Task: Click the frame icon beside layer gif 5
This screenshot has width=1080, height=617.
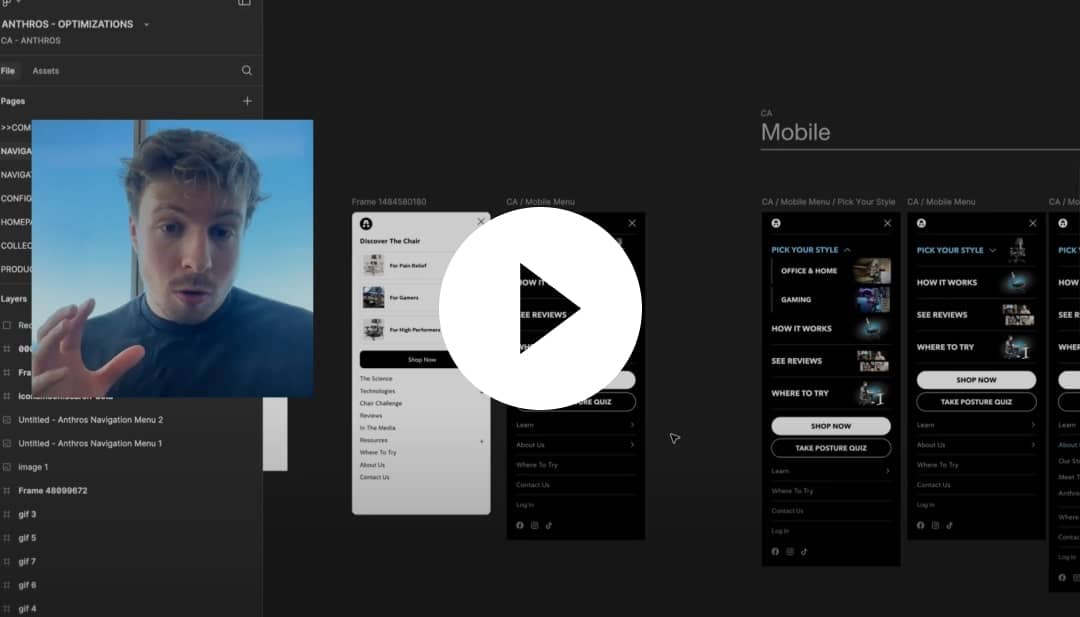Action: tap(7, 538)
